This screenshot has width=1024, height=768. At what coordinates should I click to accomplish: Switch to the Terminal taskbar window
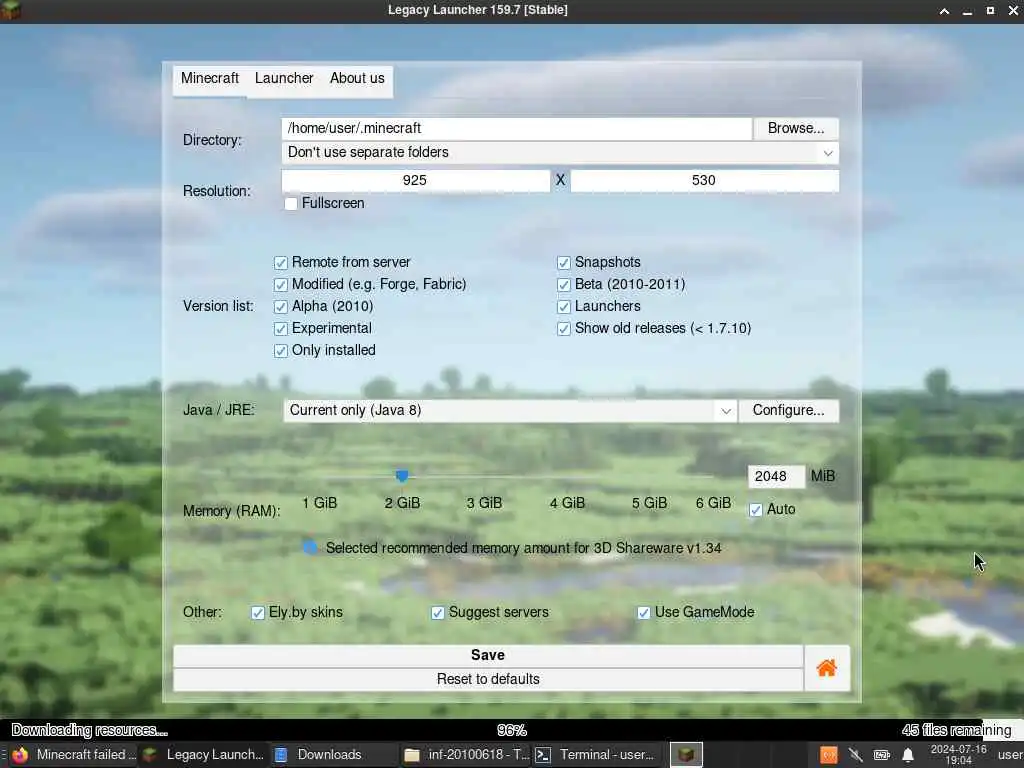(x=597, y=755)
